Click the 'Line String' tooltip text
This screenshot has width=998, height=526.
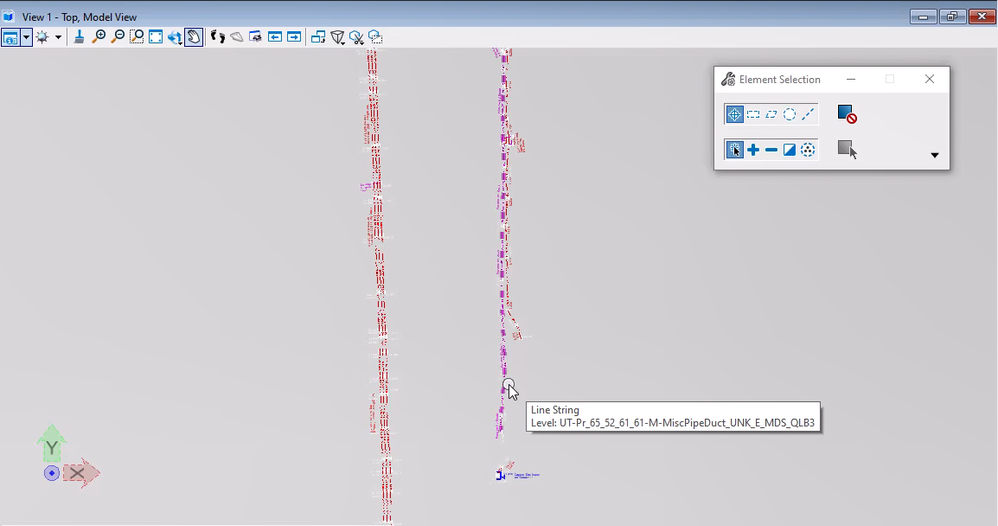pos(555,410)
